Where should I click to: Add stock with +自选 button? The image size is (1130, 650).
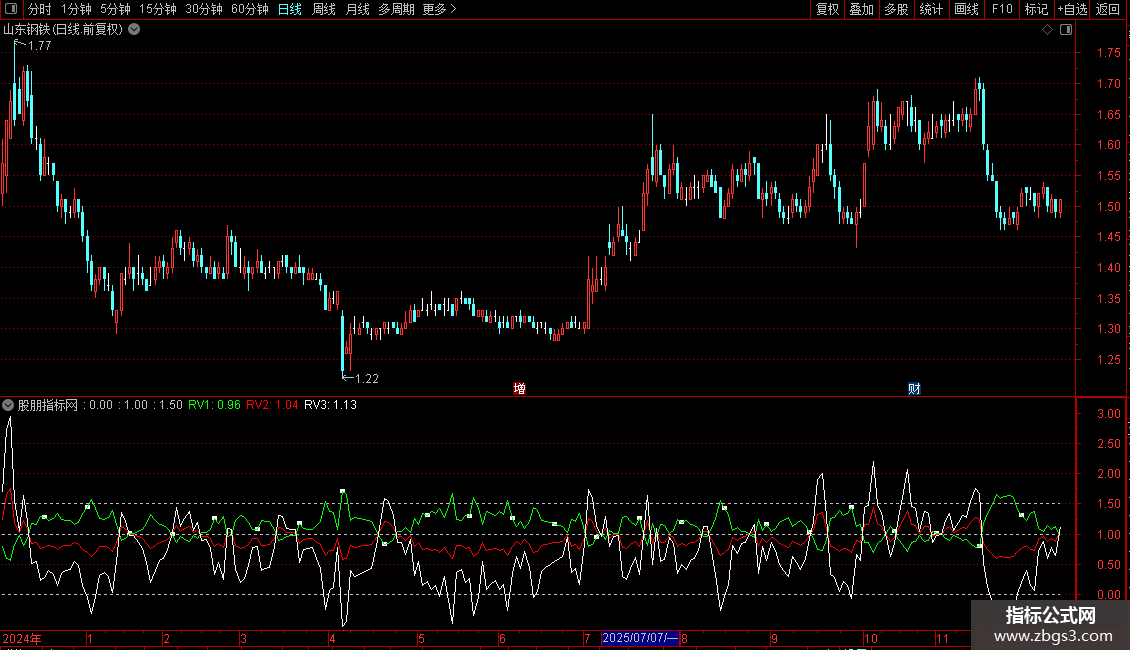pyautogui.click(x=1072, y=9)
